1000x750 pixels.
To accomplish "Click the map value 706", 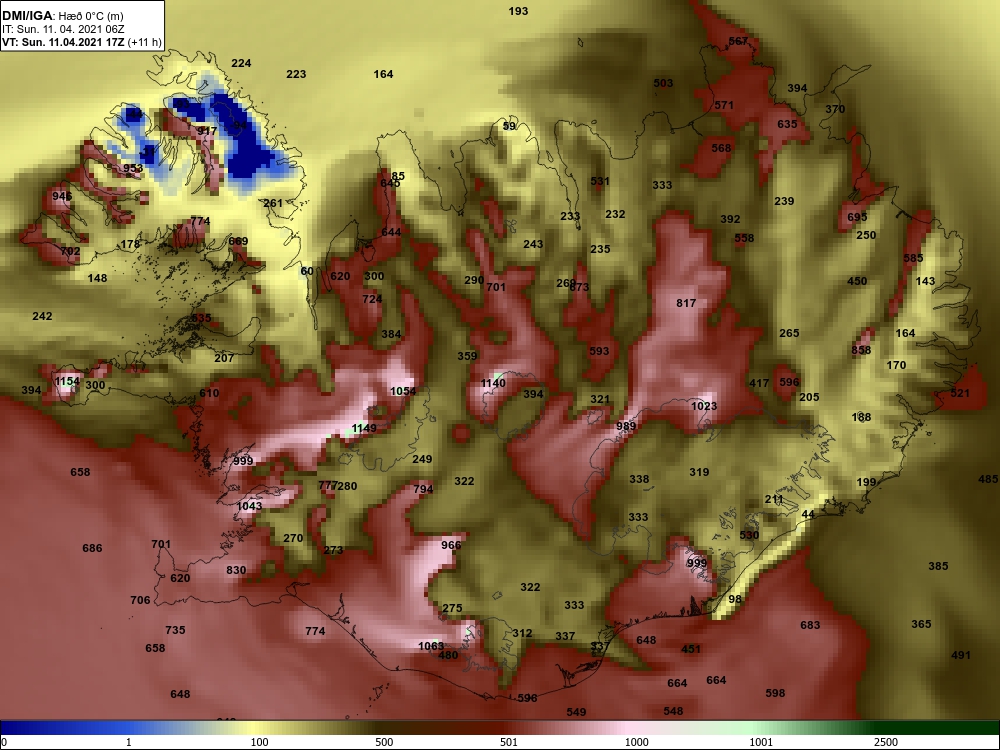I will click(140, 600).
